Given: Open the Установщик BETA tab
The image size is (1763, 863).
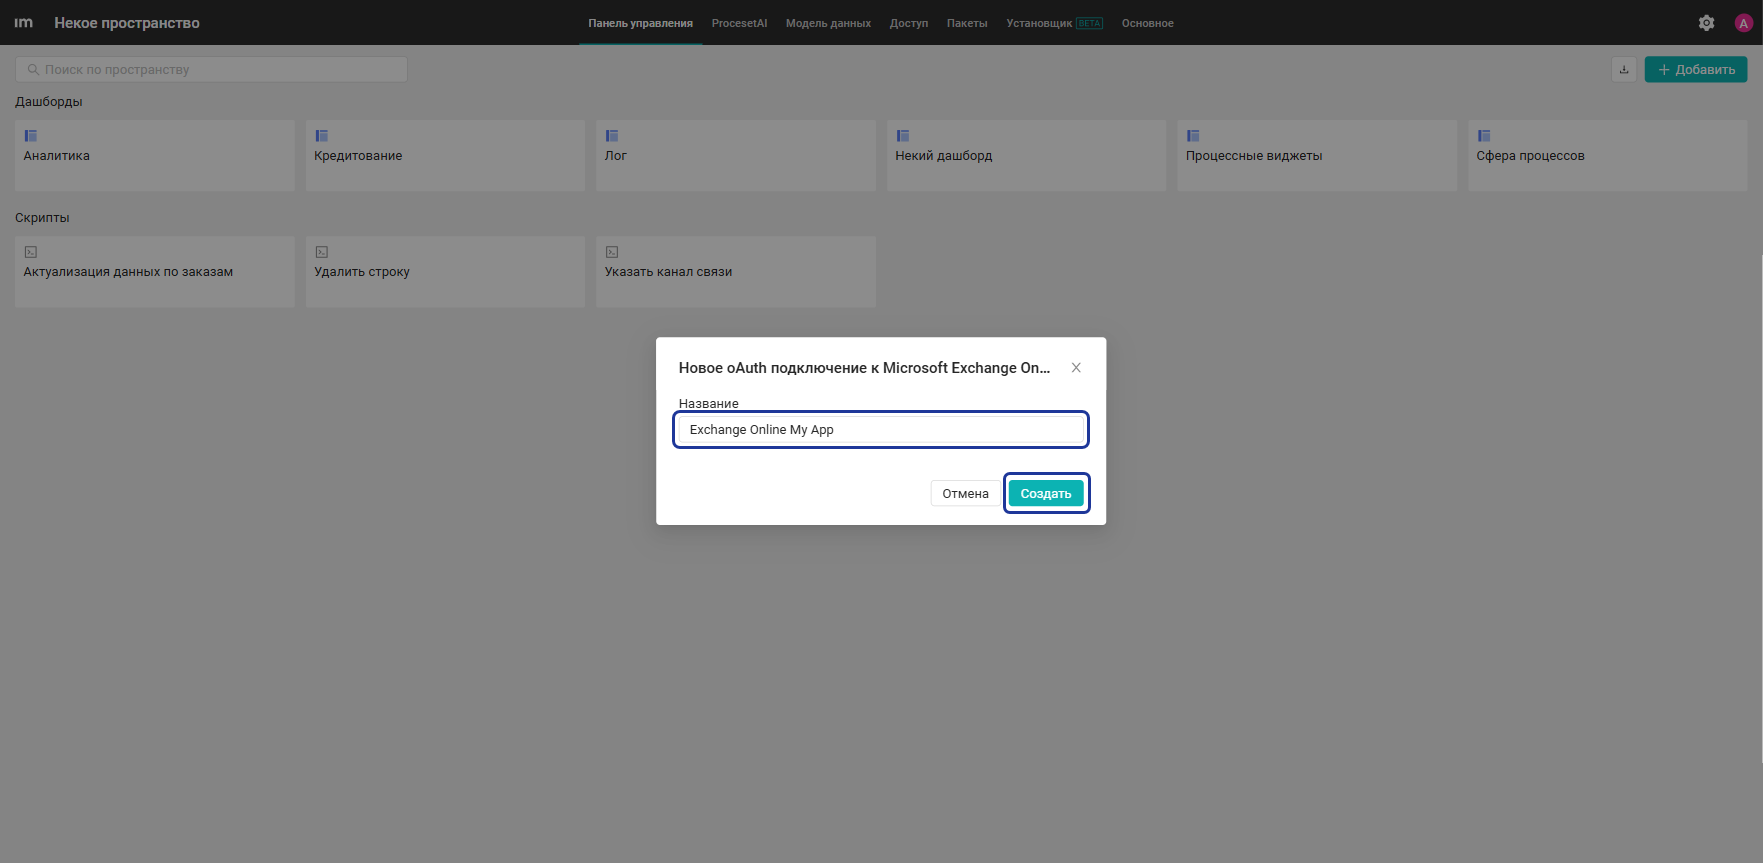Looking at the screenshot, I should (x=1054, y=23).
